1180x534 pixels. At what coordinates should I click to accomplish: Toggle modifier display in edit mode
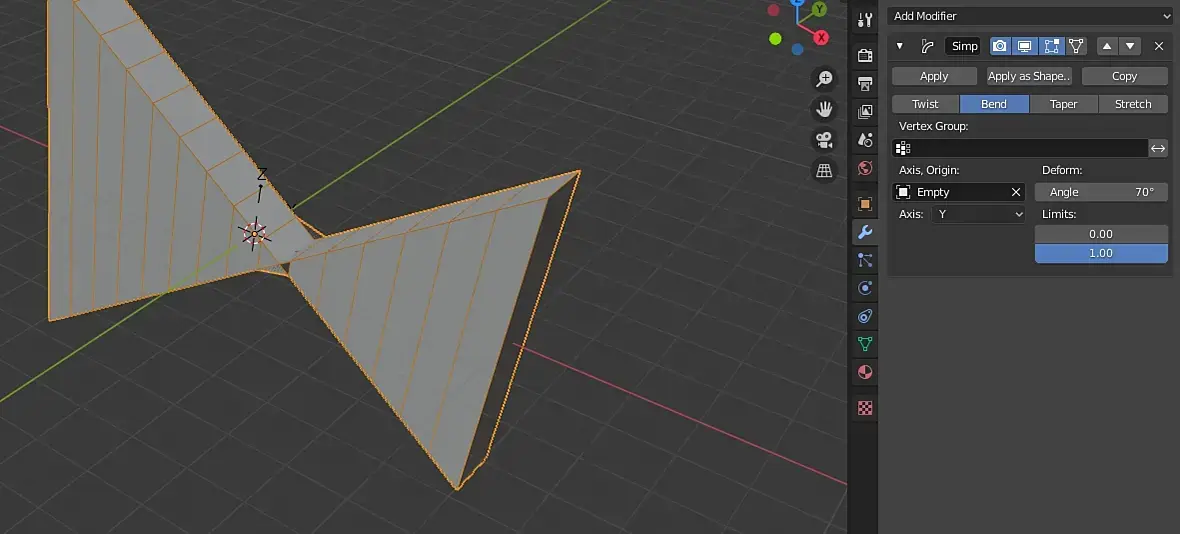[1051, 46]
